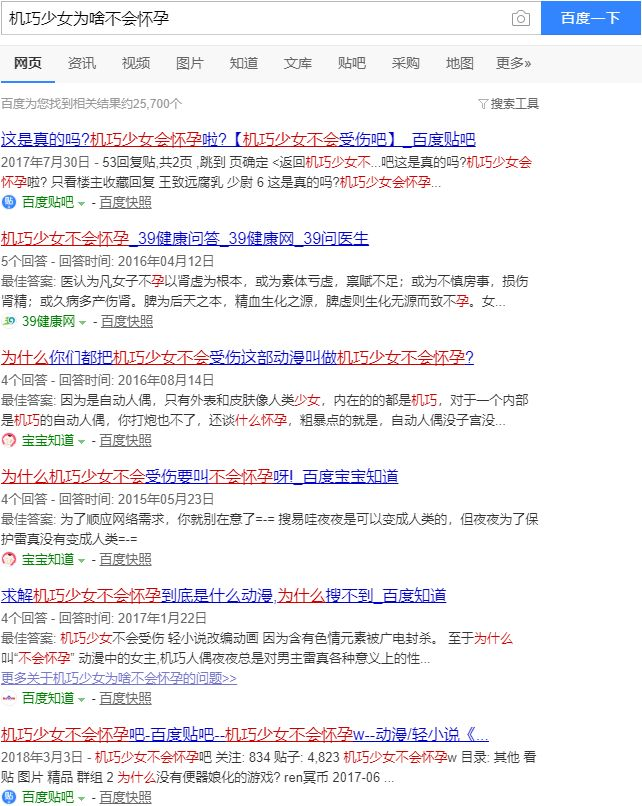The image size is (642, 806).
Task: Expand the arrow after 百度贴吧, first result
Action: [81, 204]
